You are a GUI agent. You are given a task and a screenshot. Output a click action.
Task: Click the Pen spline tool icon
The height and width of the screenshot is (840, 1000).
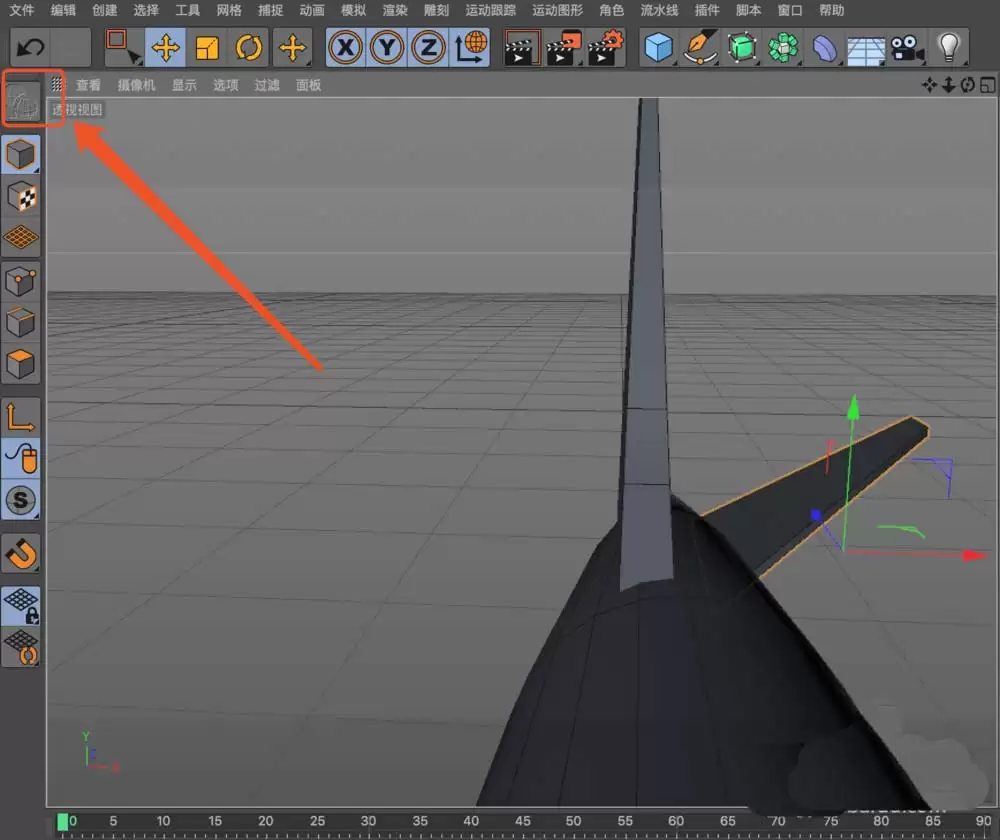point(701,47)
